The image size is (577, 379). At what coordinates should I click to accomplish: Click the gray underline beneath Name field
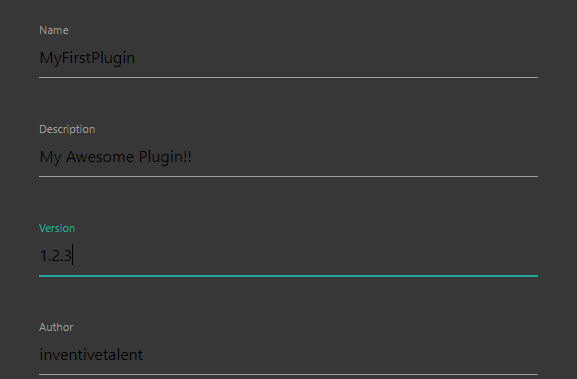pos(288,77)
